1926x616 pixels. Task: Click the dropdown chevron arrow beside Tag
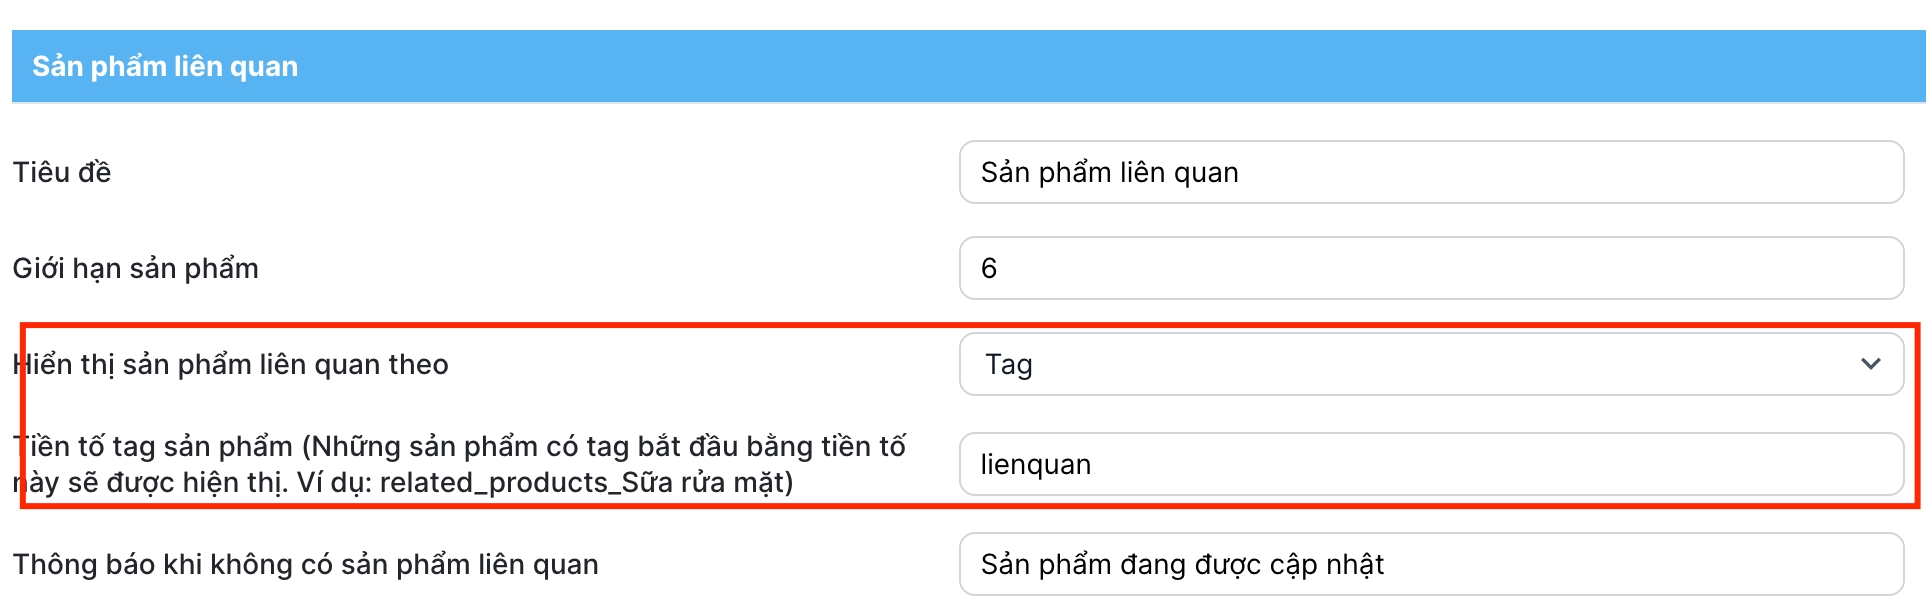[1870, 364]
